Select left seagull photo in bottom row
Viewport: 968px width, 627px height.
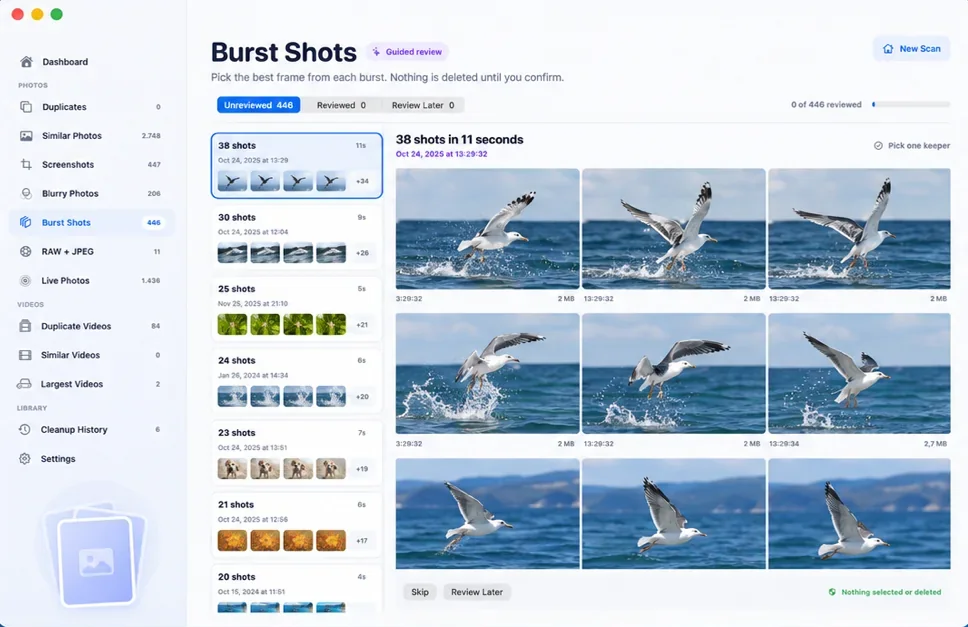click(487, 513)
